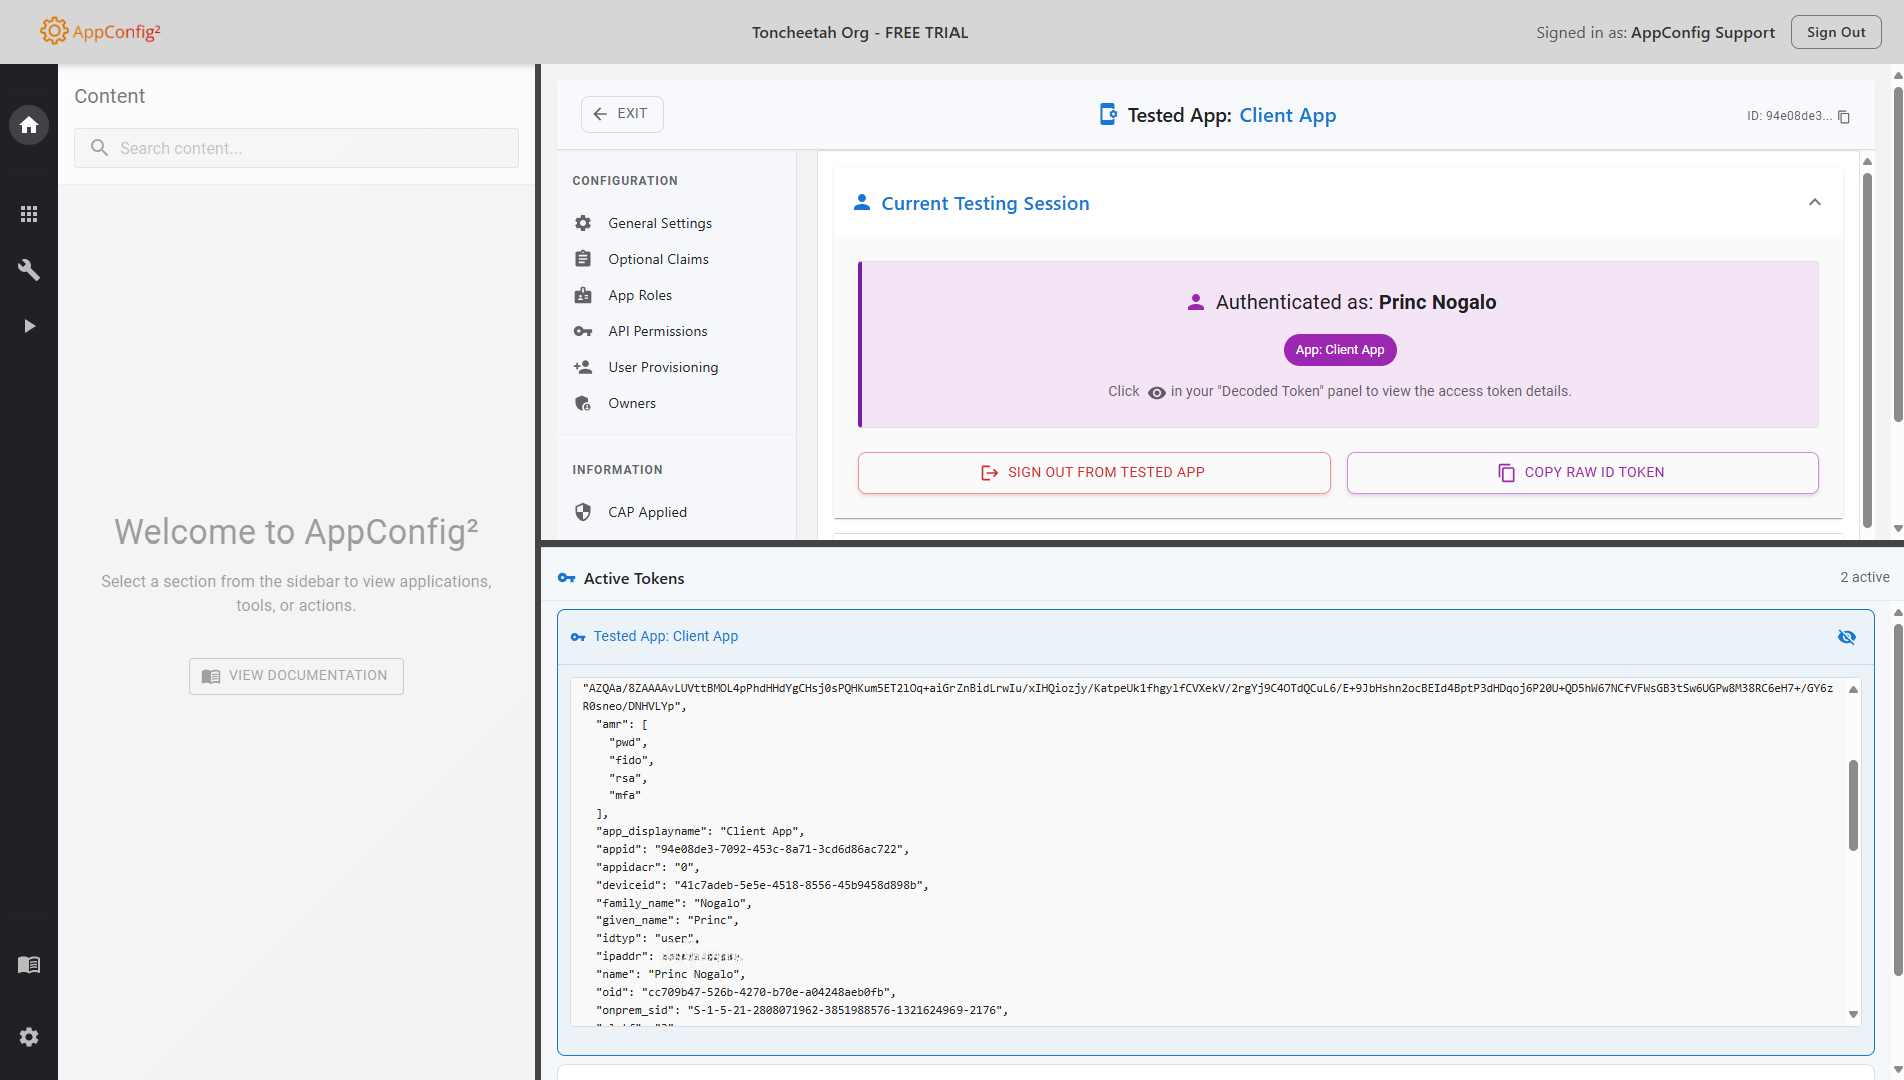Open the play actions section
This screenshot has width=1904, height=1080.
29,326
